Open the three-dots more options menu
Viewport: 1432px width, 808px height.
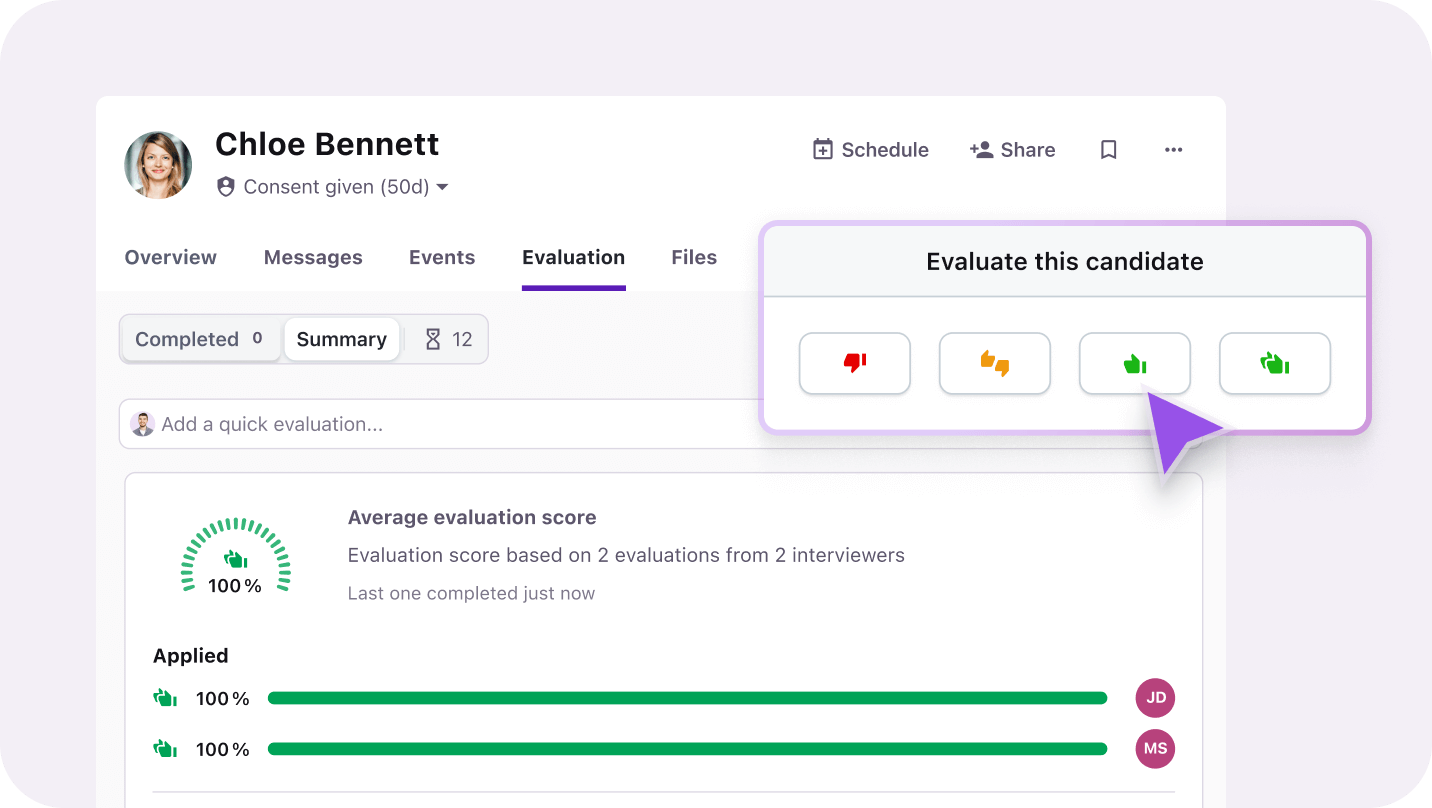(1173, 150)
